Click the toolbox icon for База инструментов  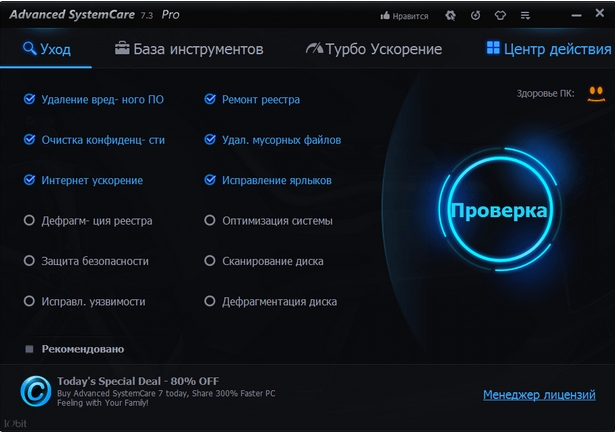pos(122,49)
